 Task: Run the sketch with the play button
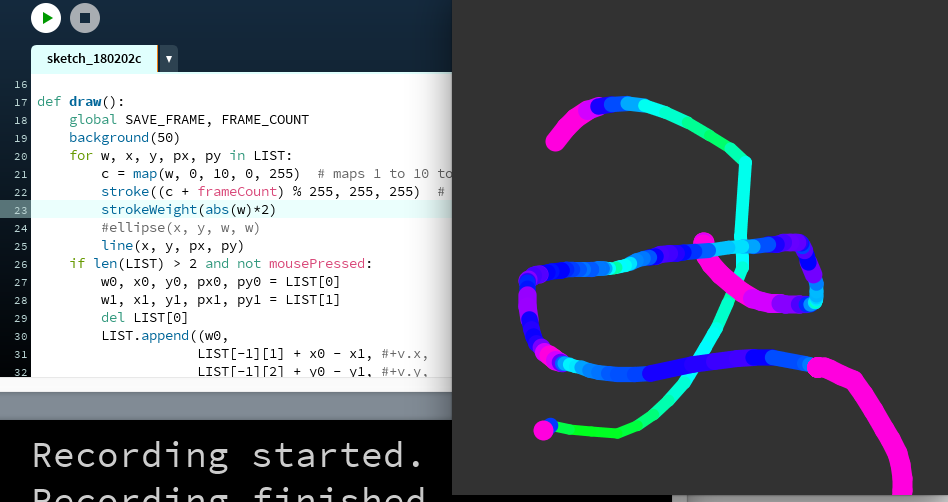[x=46, y=18]
